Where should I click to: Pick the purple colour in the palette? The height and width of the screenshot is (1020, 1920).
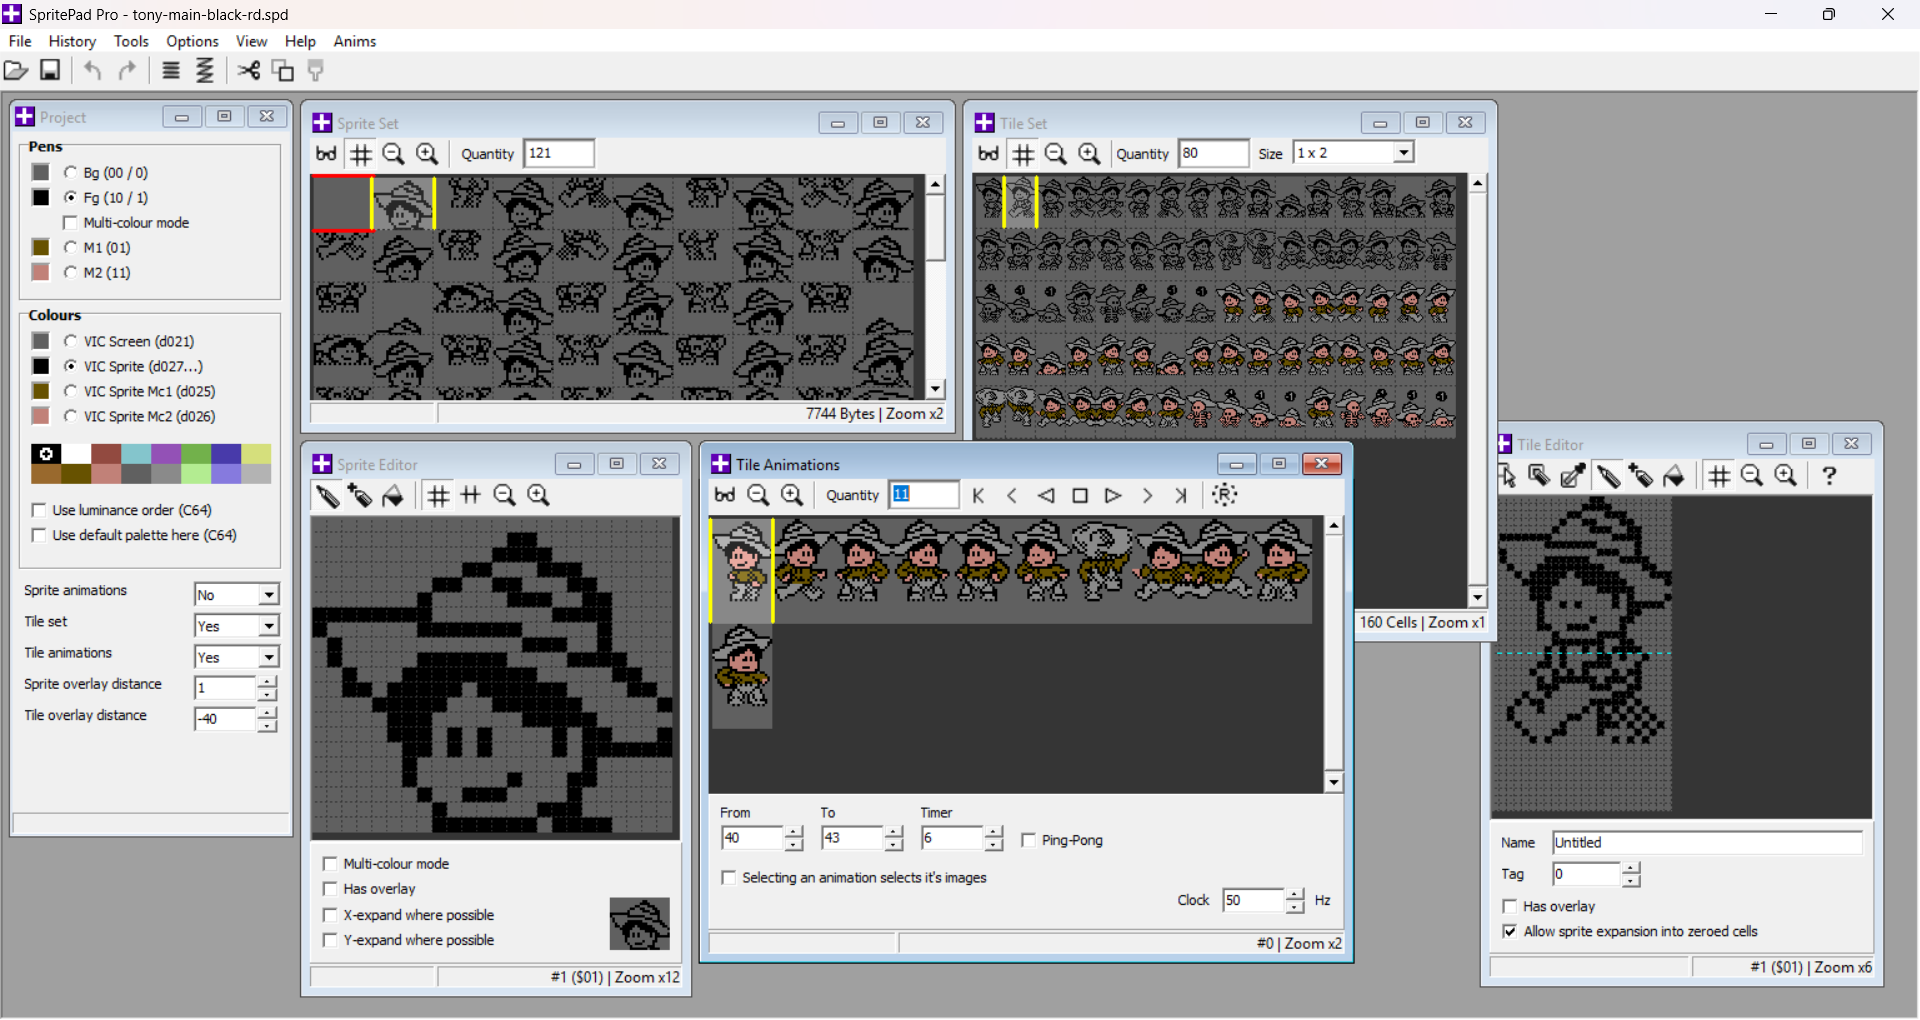[166, 454]
